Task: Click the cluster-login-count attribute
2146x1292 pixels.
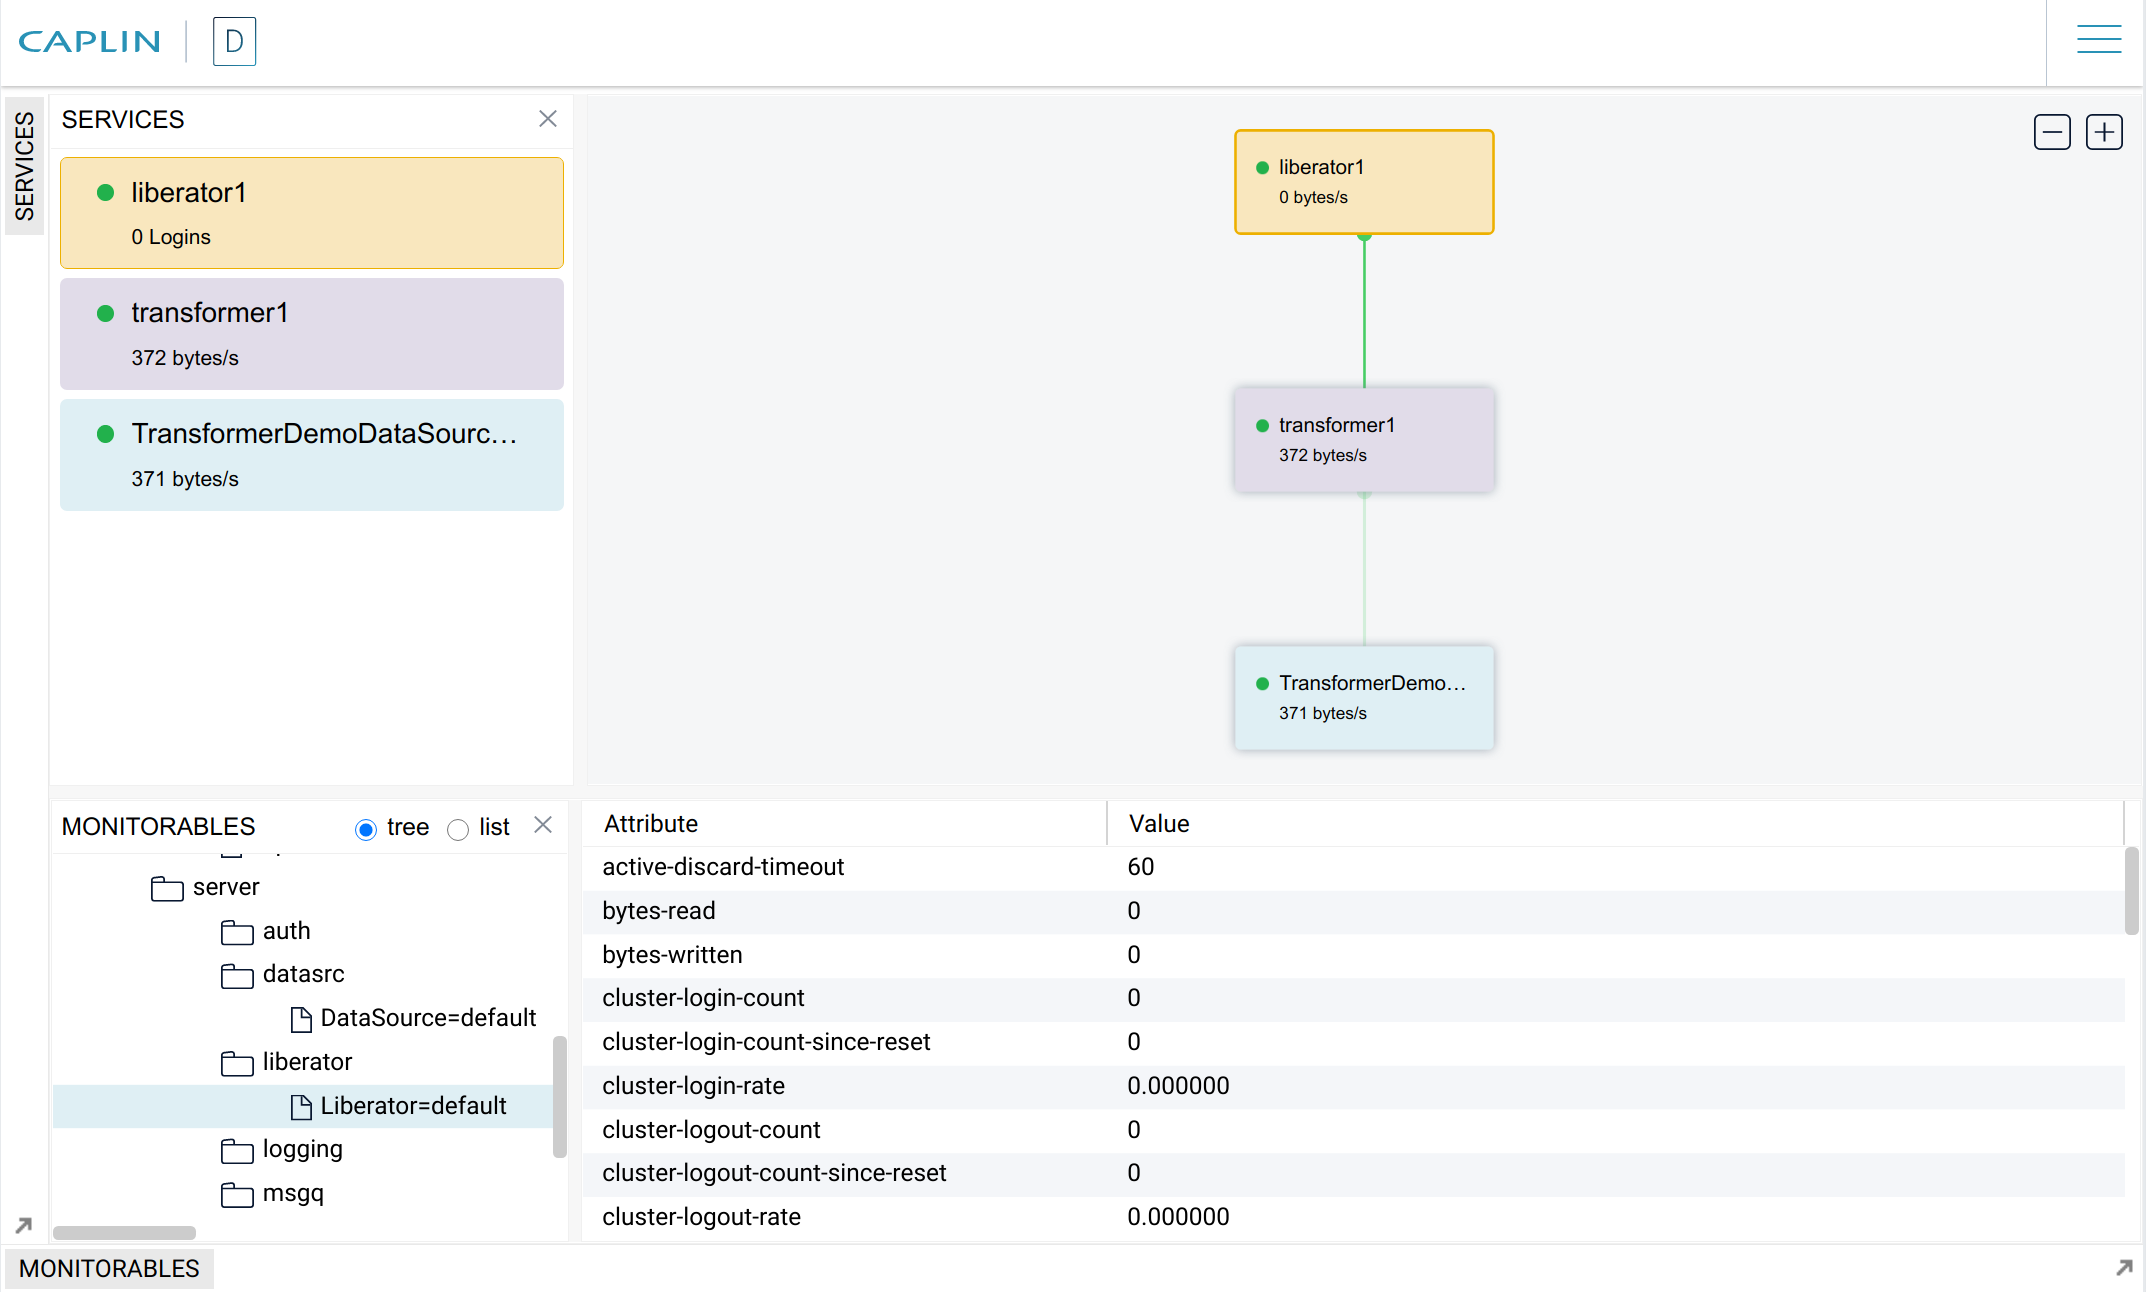Action: 703,998
